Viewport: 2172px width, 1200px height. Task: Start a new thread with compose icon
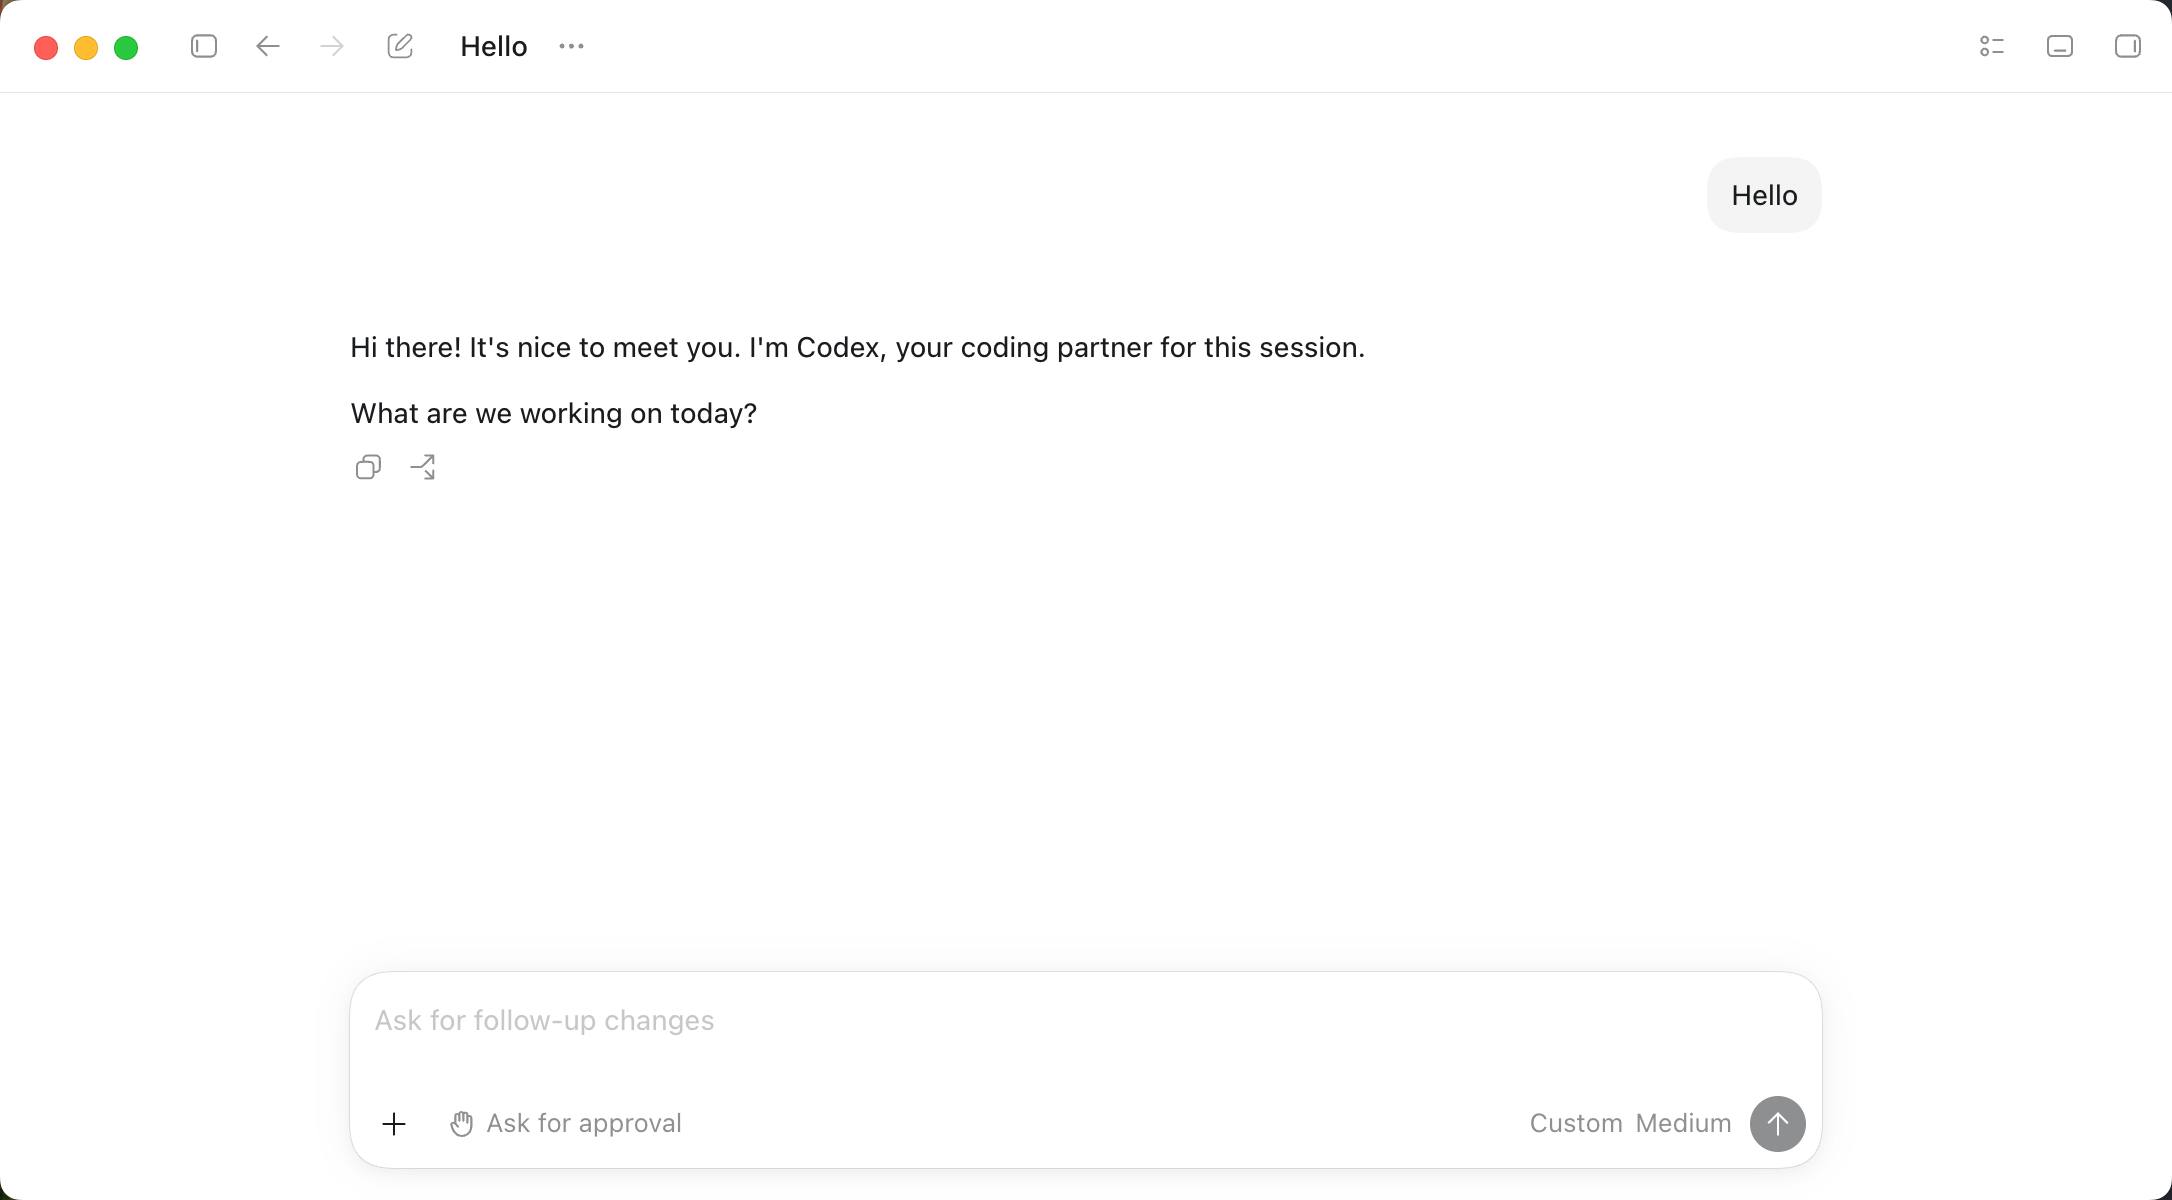(400, 46)
